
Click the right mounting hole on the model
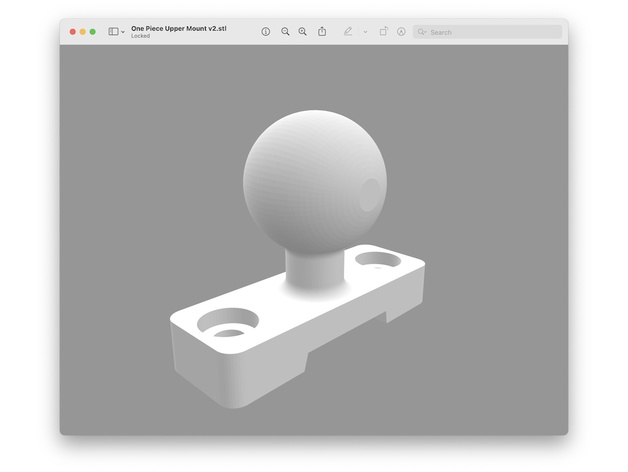pos(379,259)
